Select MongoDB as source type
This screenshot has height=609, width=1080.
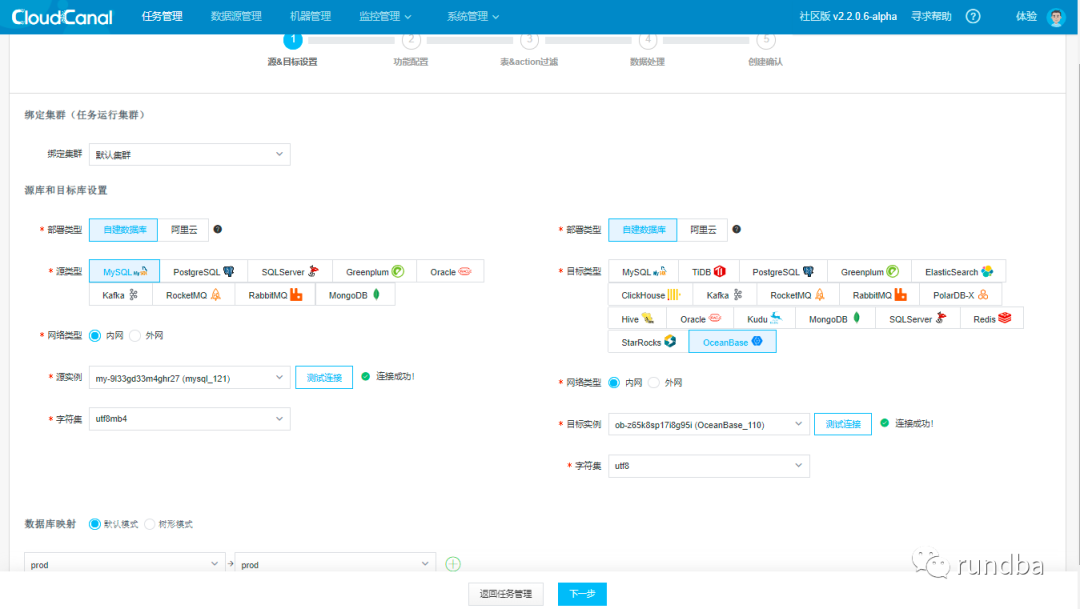[354, 295]
